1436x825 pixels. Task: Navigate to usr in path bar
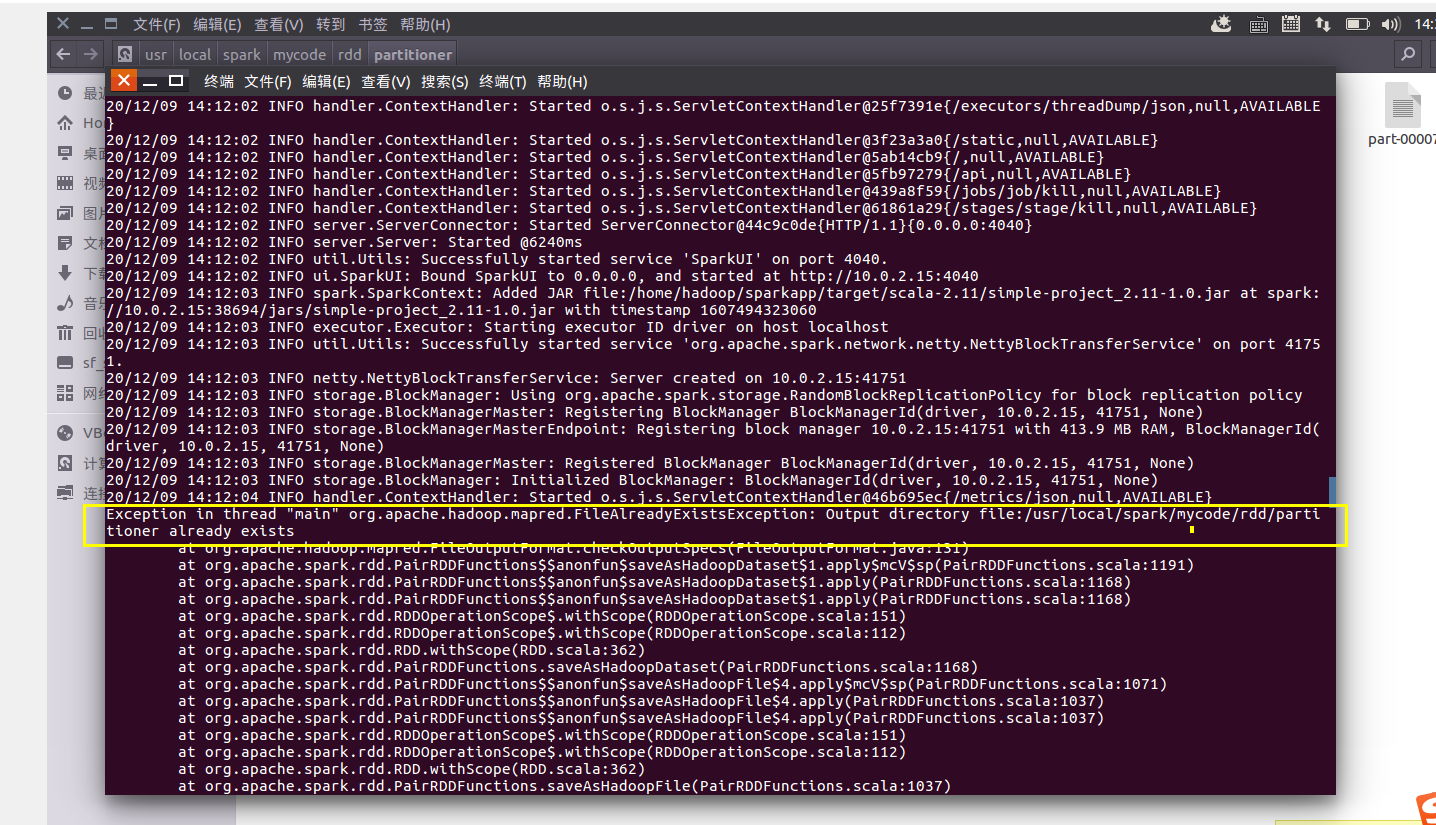pos(156,54)
